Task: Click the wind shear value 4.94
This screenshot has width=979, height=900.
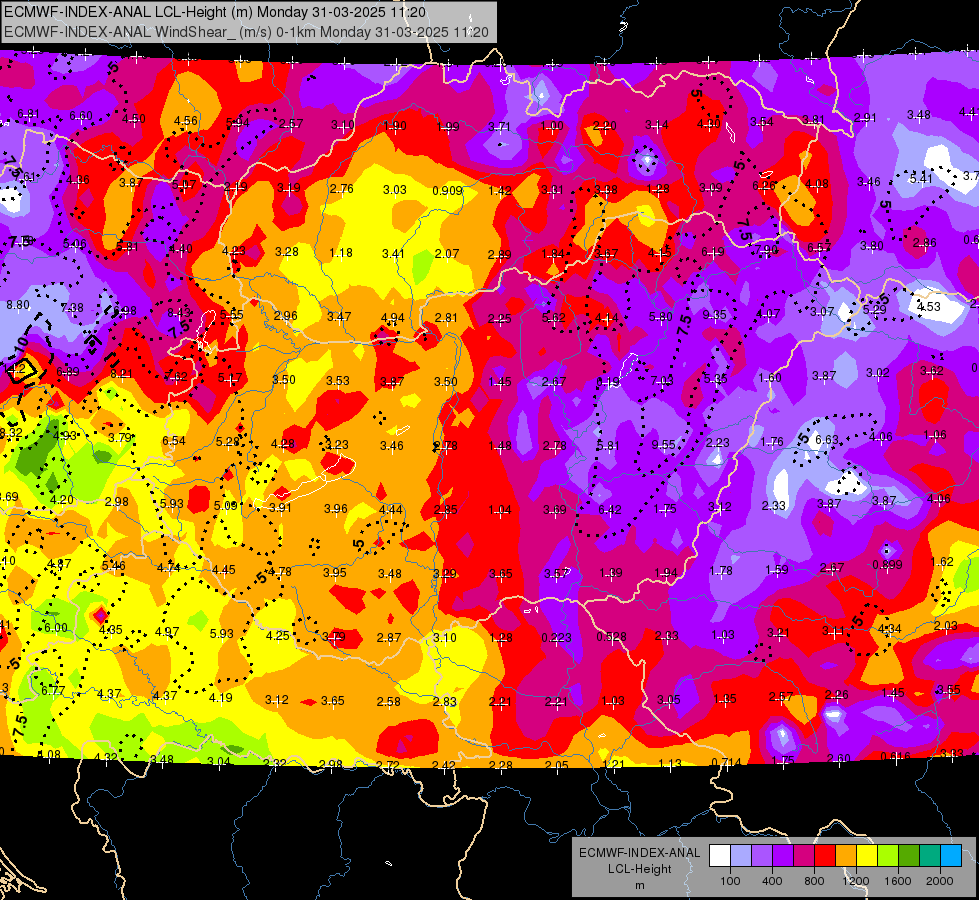Action: click(393, 318)
